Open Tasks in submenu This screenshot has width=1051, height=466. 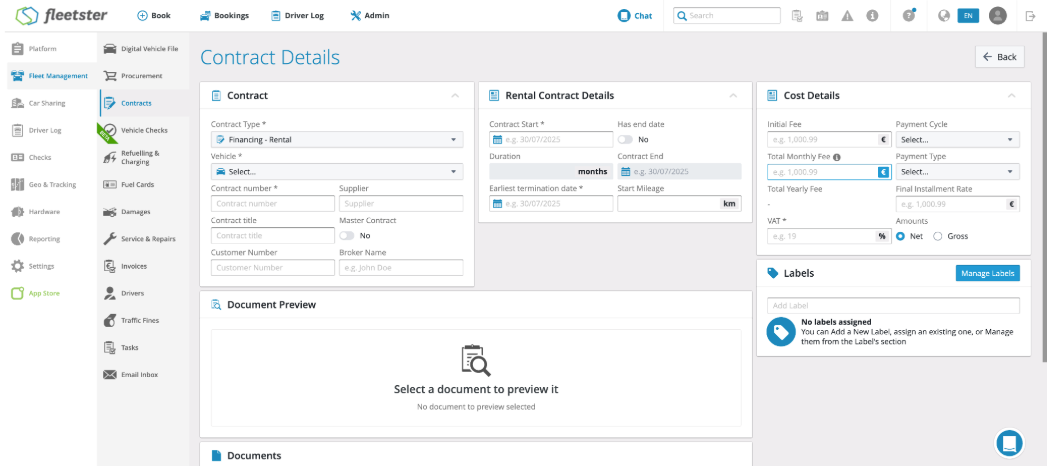click(x=144, y=347)
